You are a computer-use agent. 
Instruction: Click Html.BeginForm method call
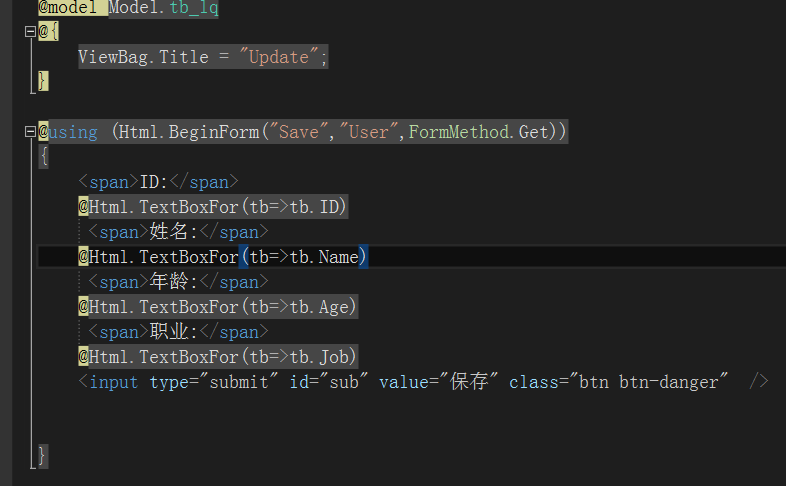189,132
